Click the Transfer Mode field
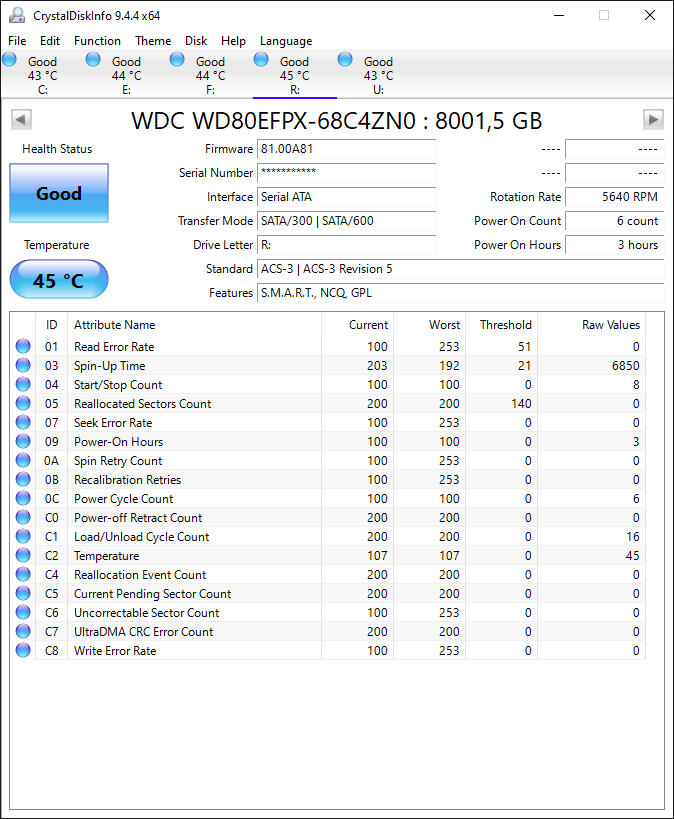674x819 pixels. pyautogui.click(x=347, y=221)
